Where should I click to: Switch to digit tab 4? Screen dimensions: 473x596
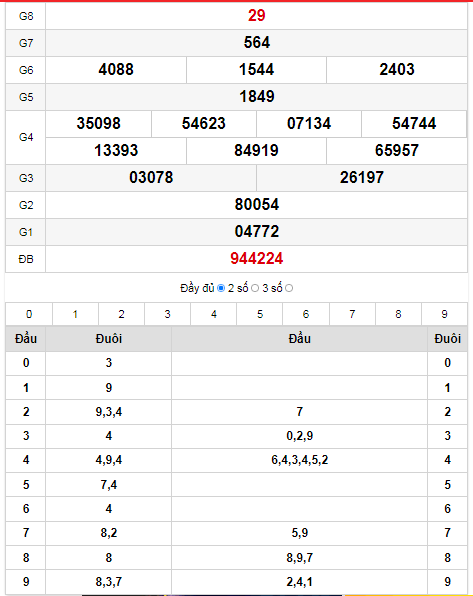(214, 314)
